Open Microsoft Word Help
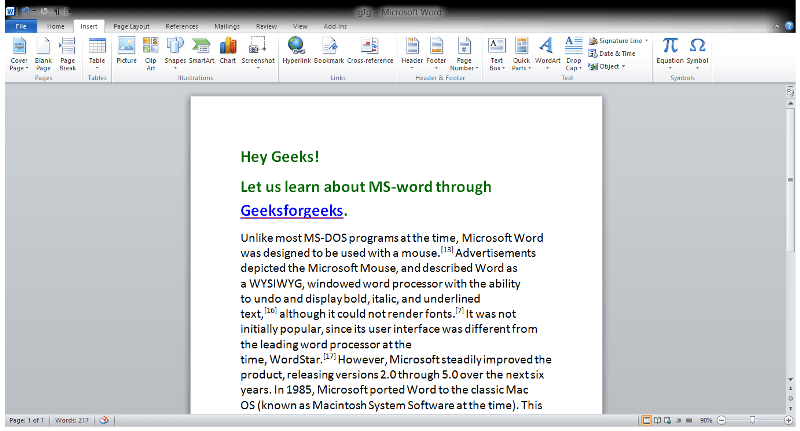 click(x=789, y=26)
